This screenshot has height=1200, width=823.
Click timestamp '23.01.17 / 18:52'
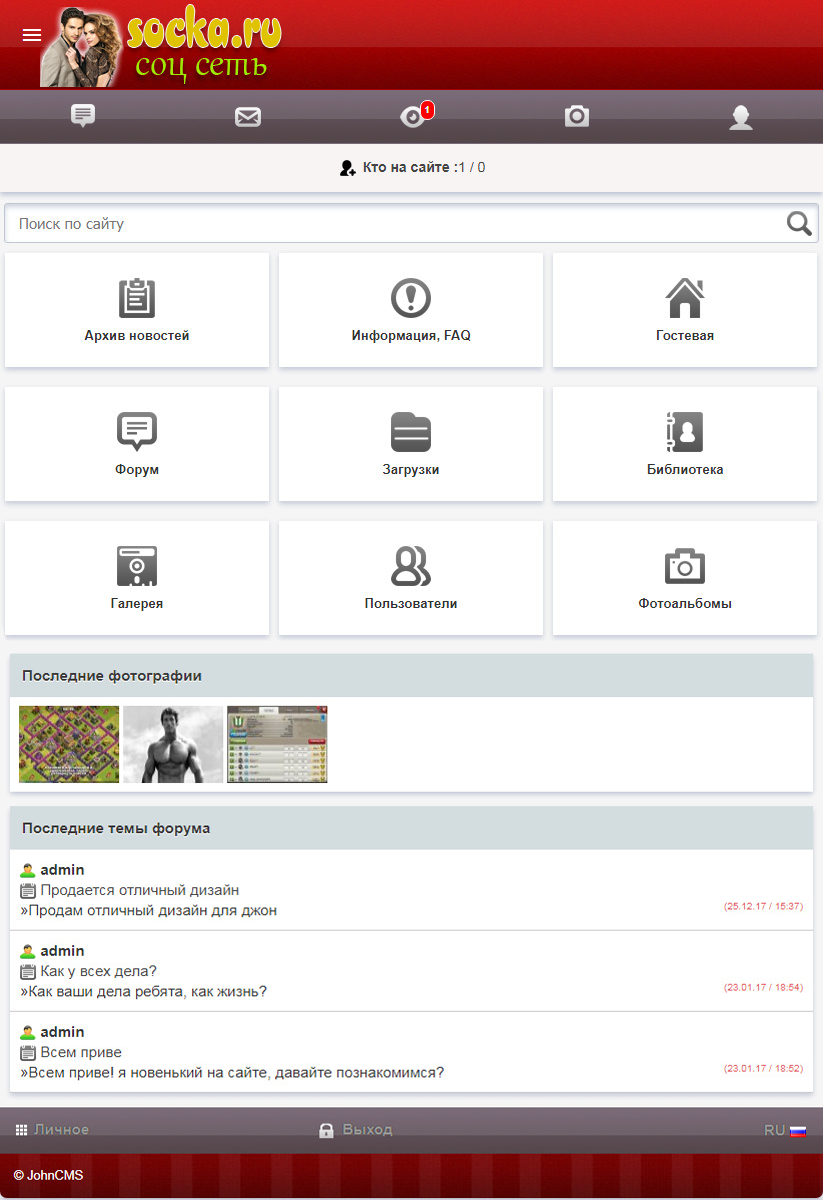click(763, 1068)
